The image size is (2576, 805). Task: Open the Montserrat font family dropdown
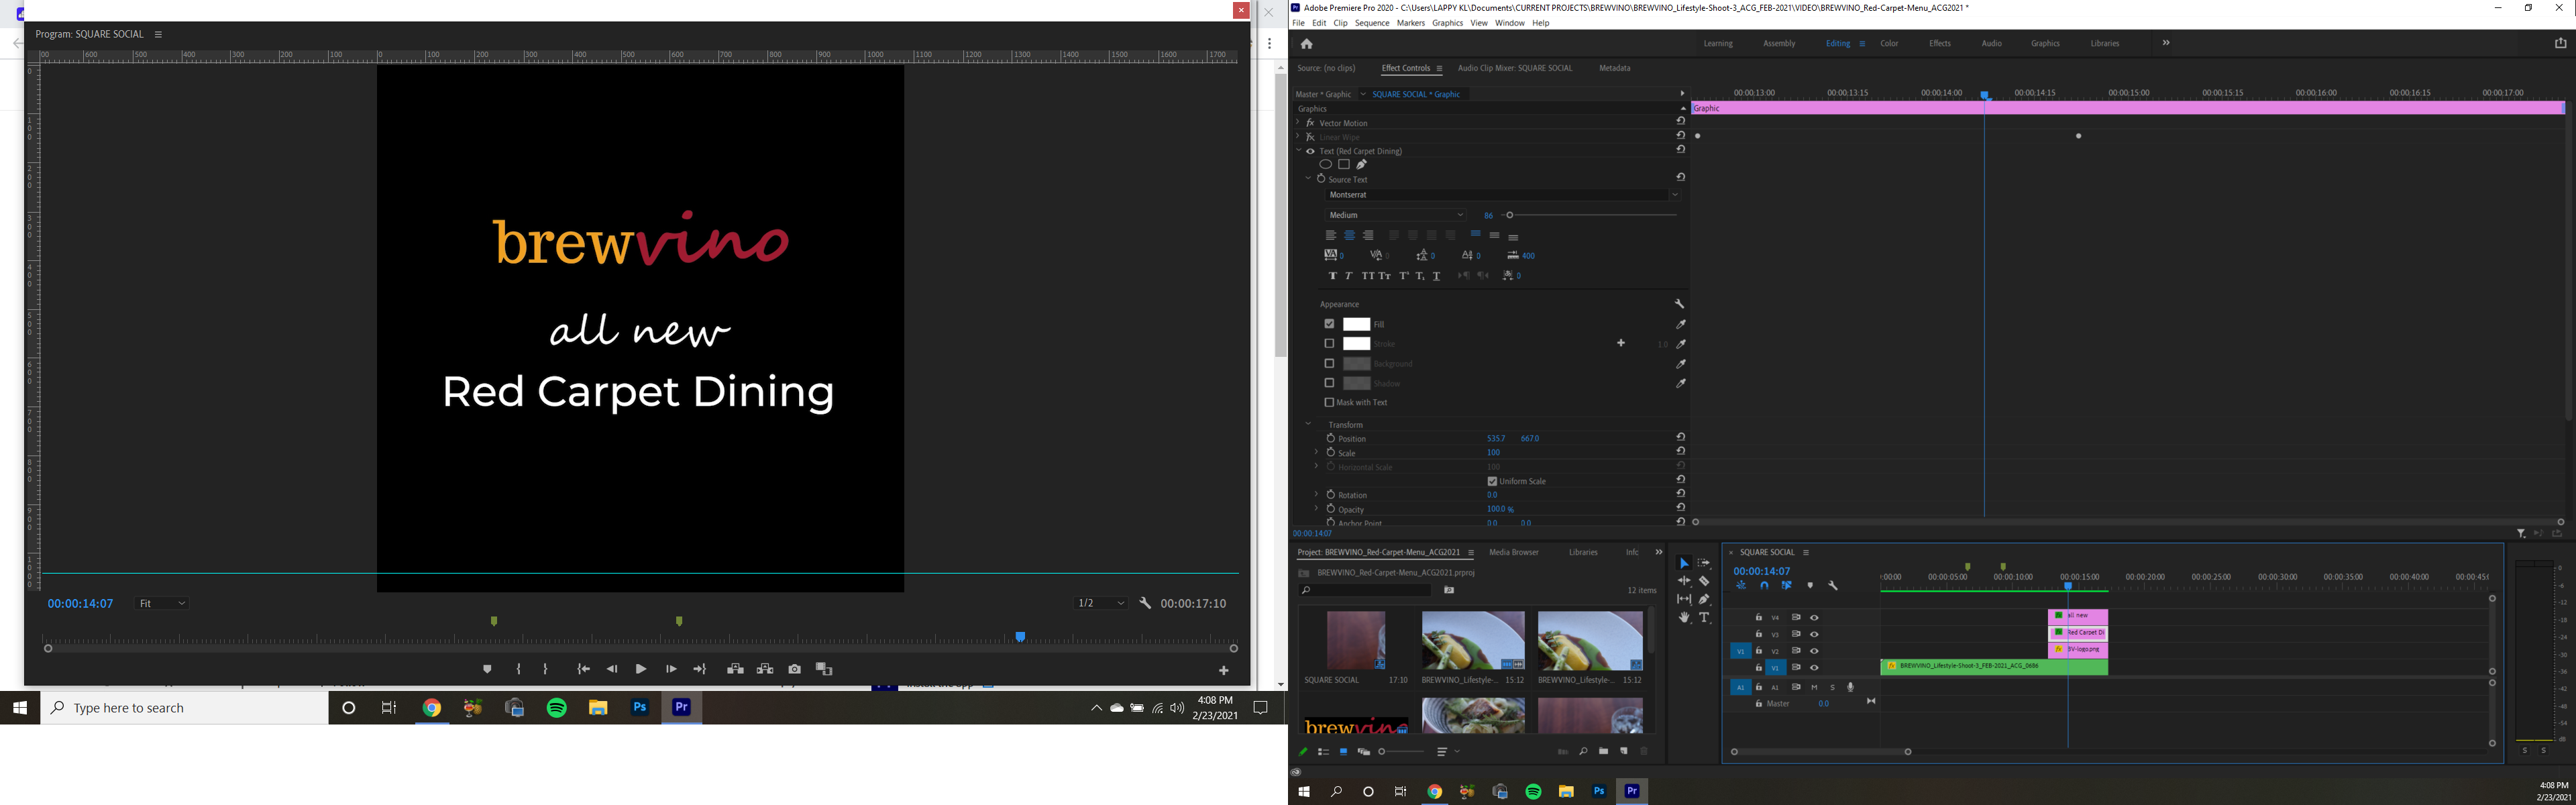click(1500, 194)
